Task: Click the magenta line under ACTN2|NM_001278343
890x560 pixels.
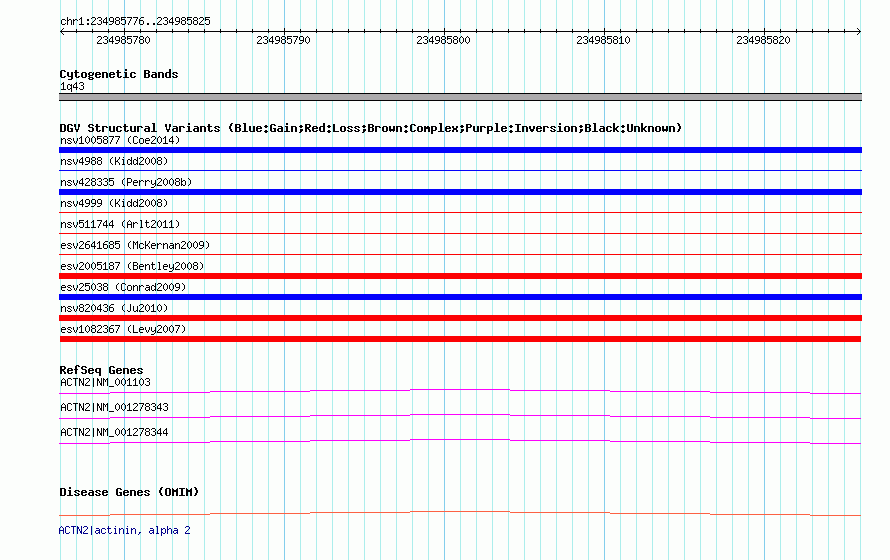Action: coord(460,416)
